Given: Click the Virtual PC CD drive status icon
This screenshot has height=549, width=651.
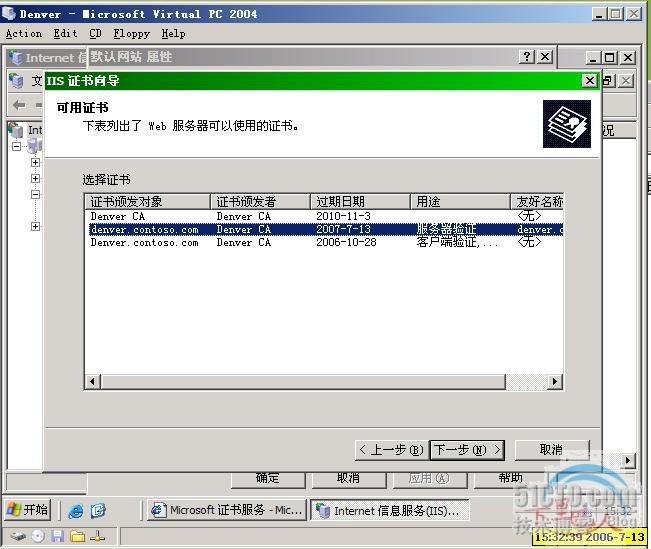Looking at the screenshot, I should (38, 537).
